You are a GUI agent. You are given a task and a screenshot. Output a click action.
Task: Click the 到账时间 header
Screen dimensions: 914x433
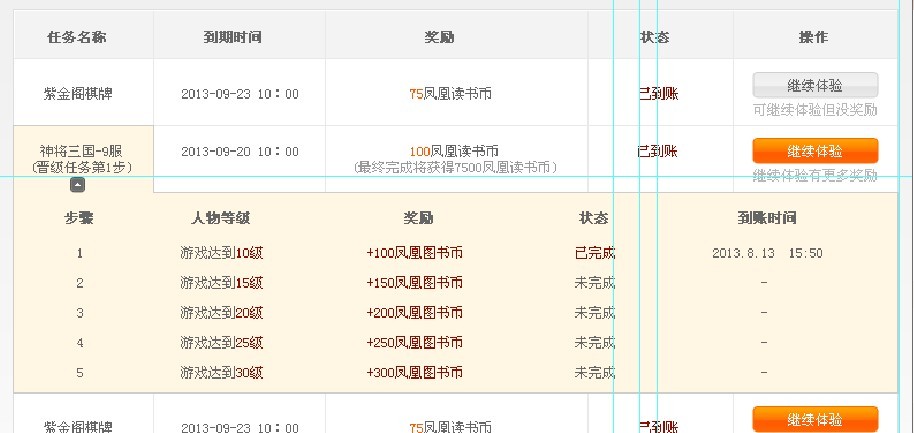[x=767, y=218]
